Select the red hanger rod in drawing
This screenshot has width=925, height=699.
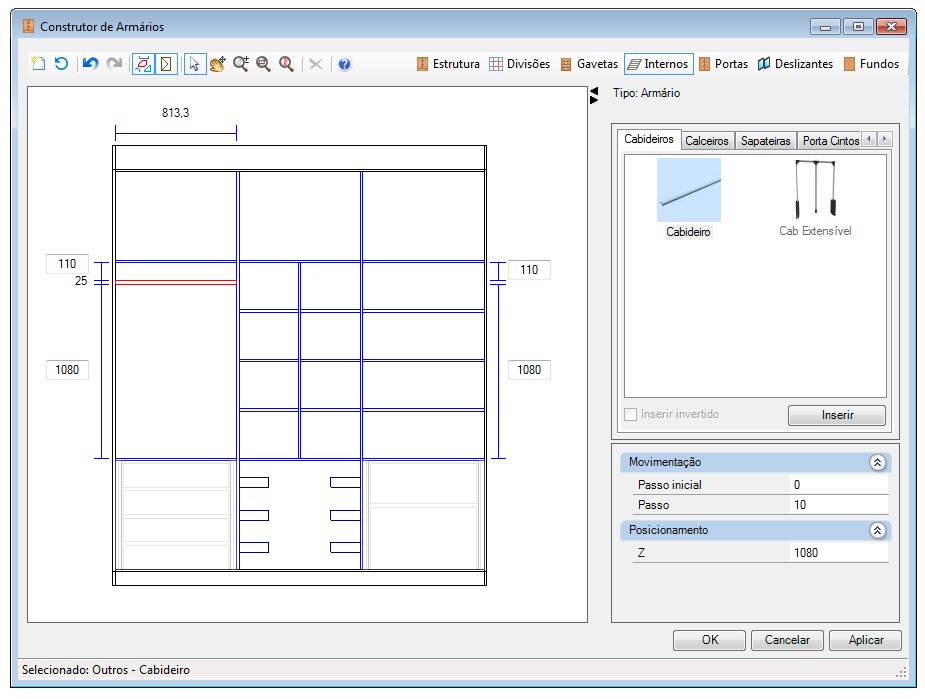pyautogui.click(x=176, y=283)
